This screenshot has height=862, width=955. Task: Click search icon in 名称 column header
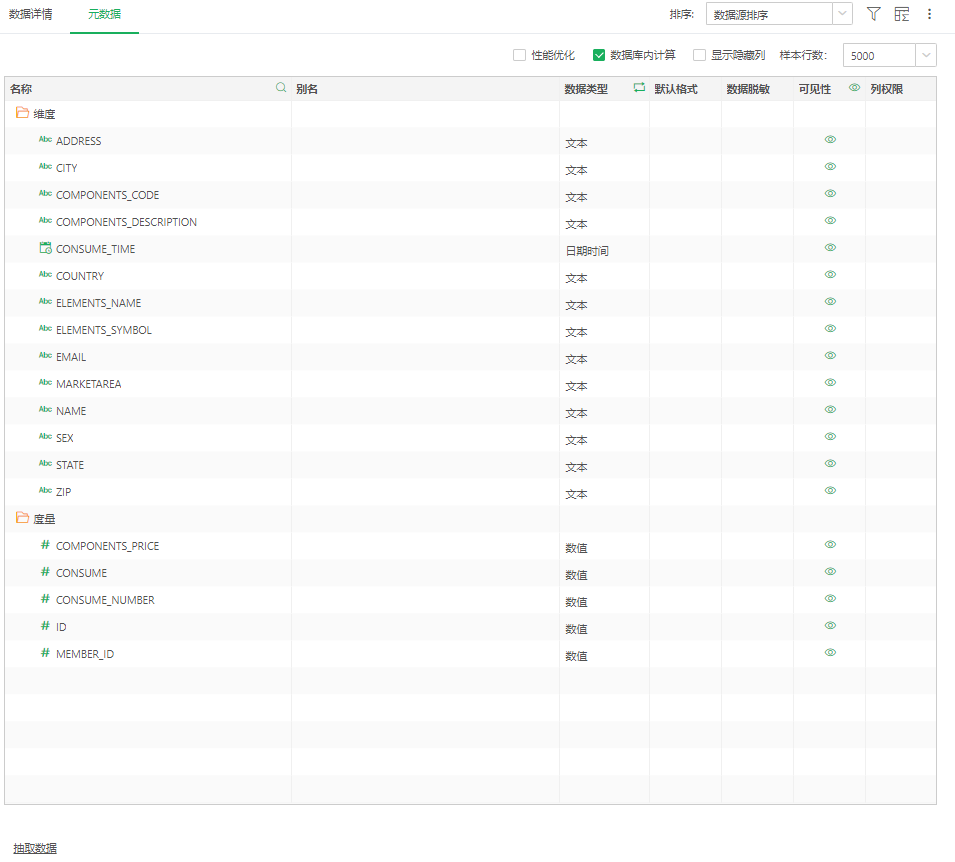[281, 88]
